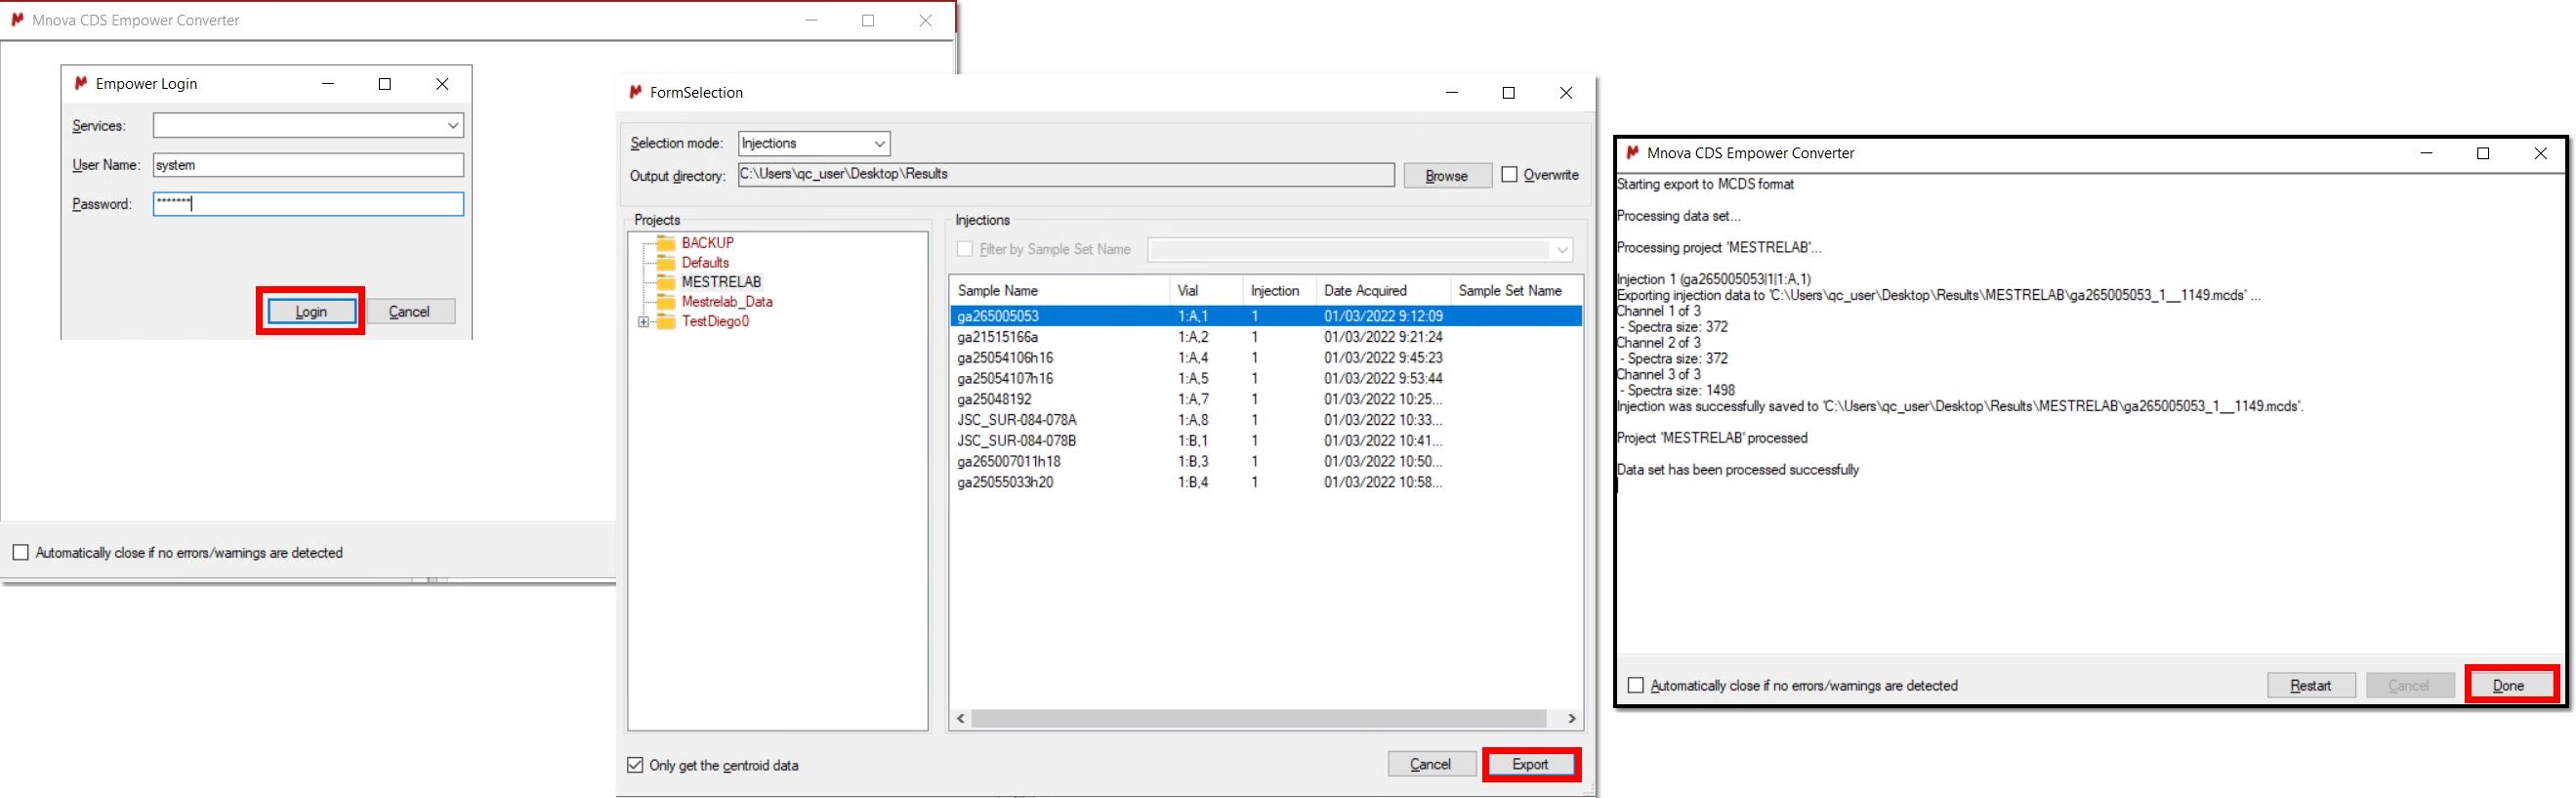Image resolution: width=2576 pixels, height=798 pixels.
Task: Select the MESTRELAB project folder
Action: point(721,282)
